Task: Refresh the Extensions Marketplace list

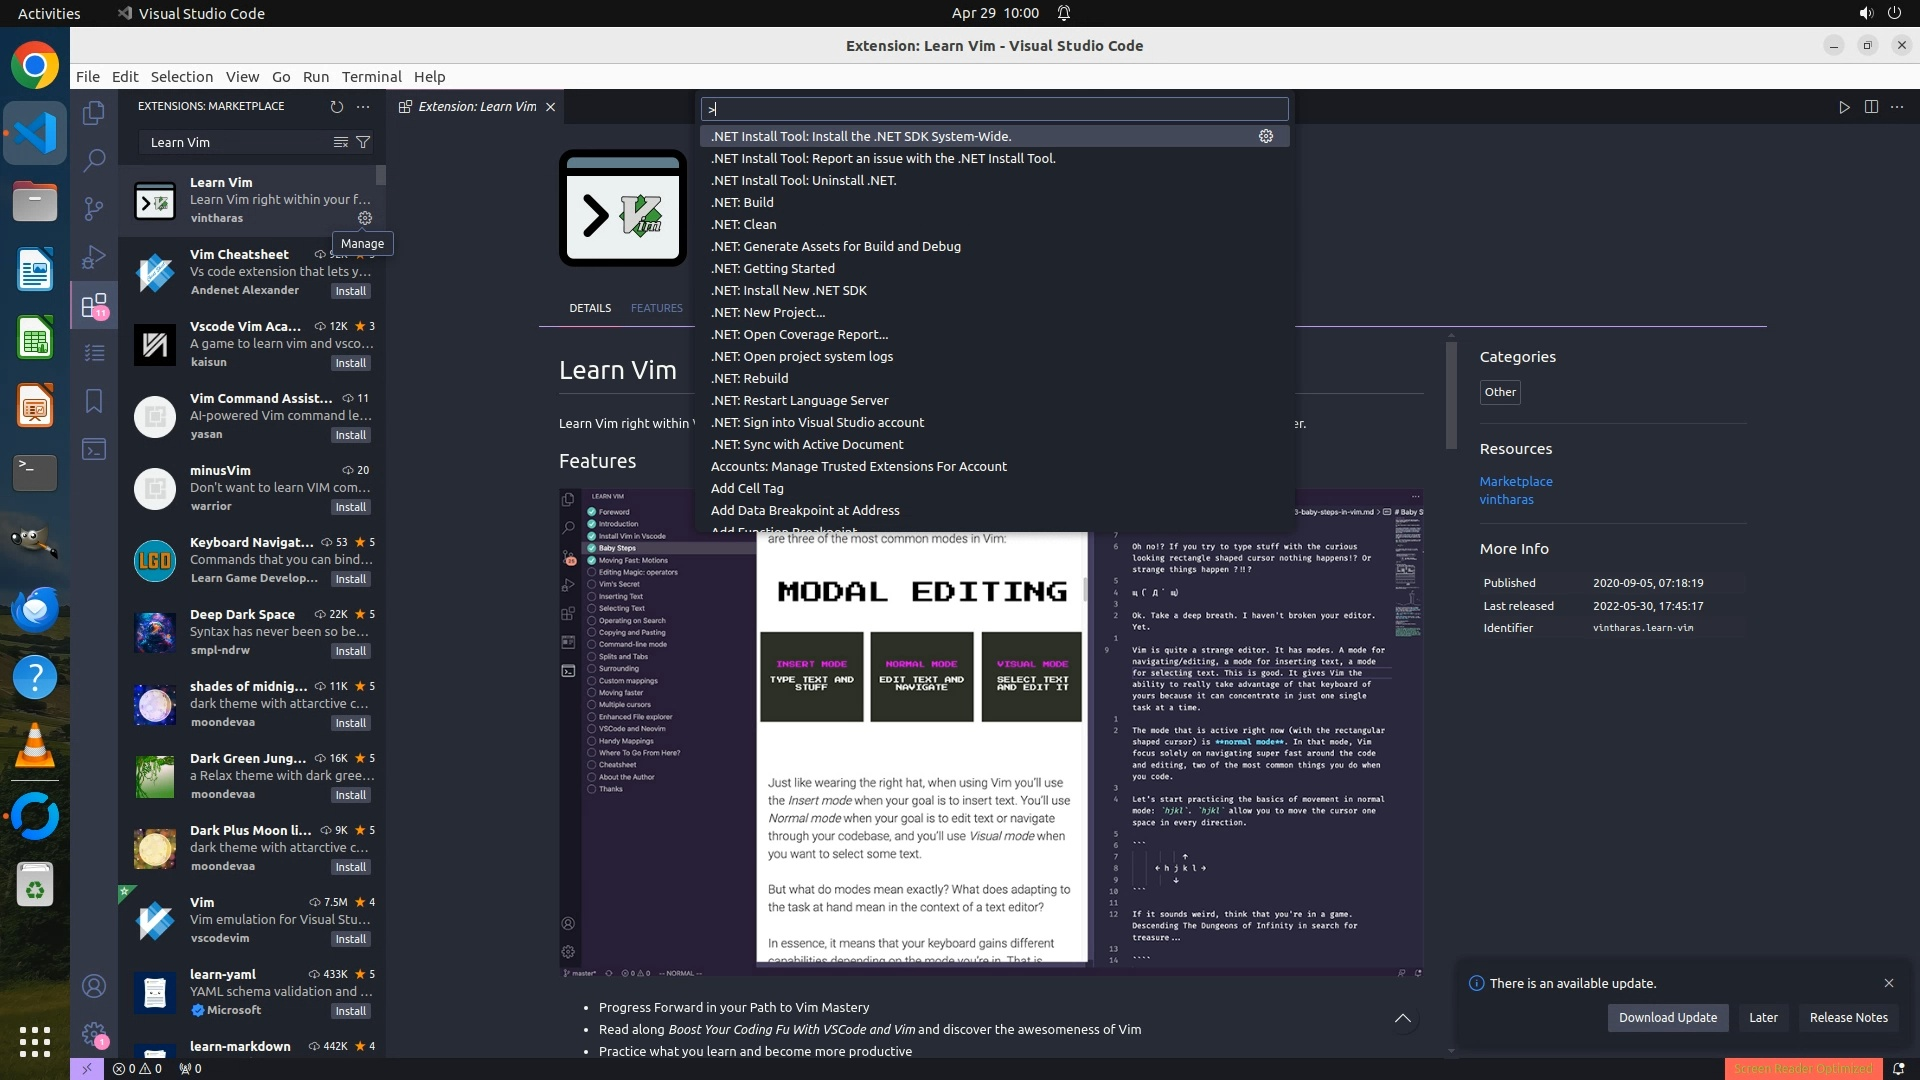Action: click(336, 106)
